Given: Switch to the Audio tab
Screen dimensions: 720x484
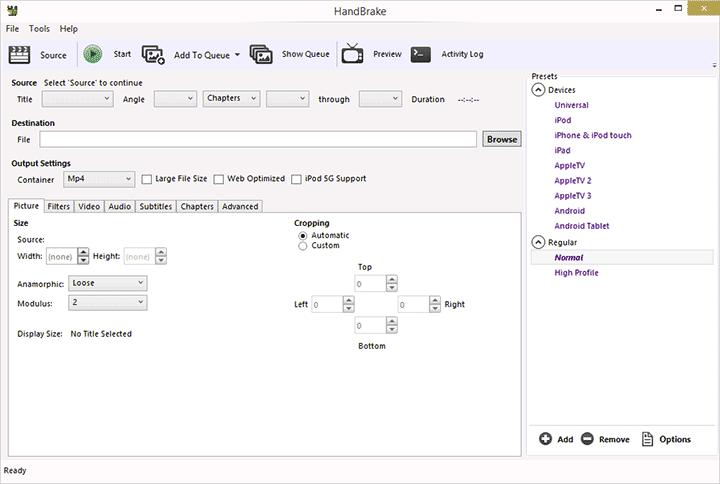Looking at the screenshot, I should [x=120, y=207].
